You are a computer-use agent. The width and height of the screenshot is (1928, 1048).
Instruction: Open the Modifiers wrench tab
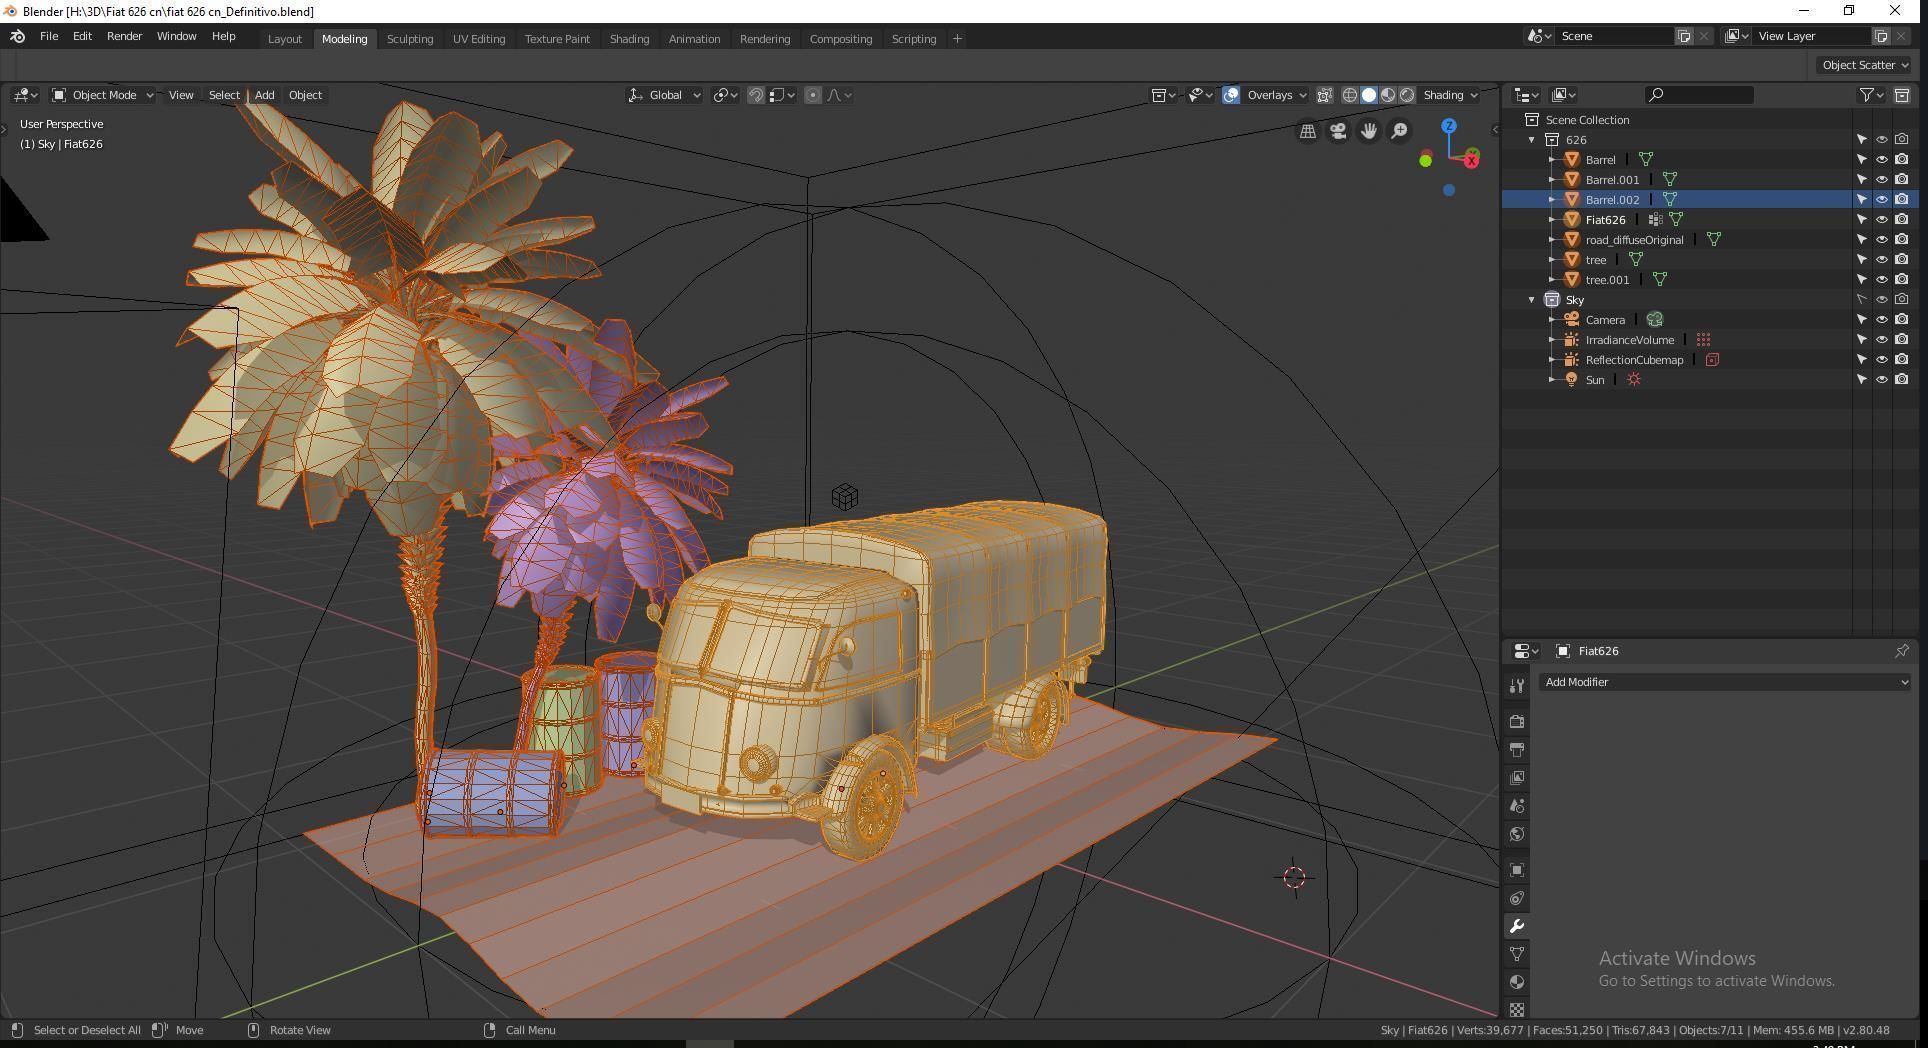1517,926
